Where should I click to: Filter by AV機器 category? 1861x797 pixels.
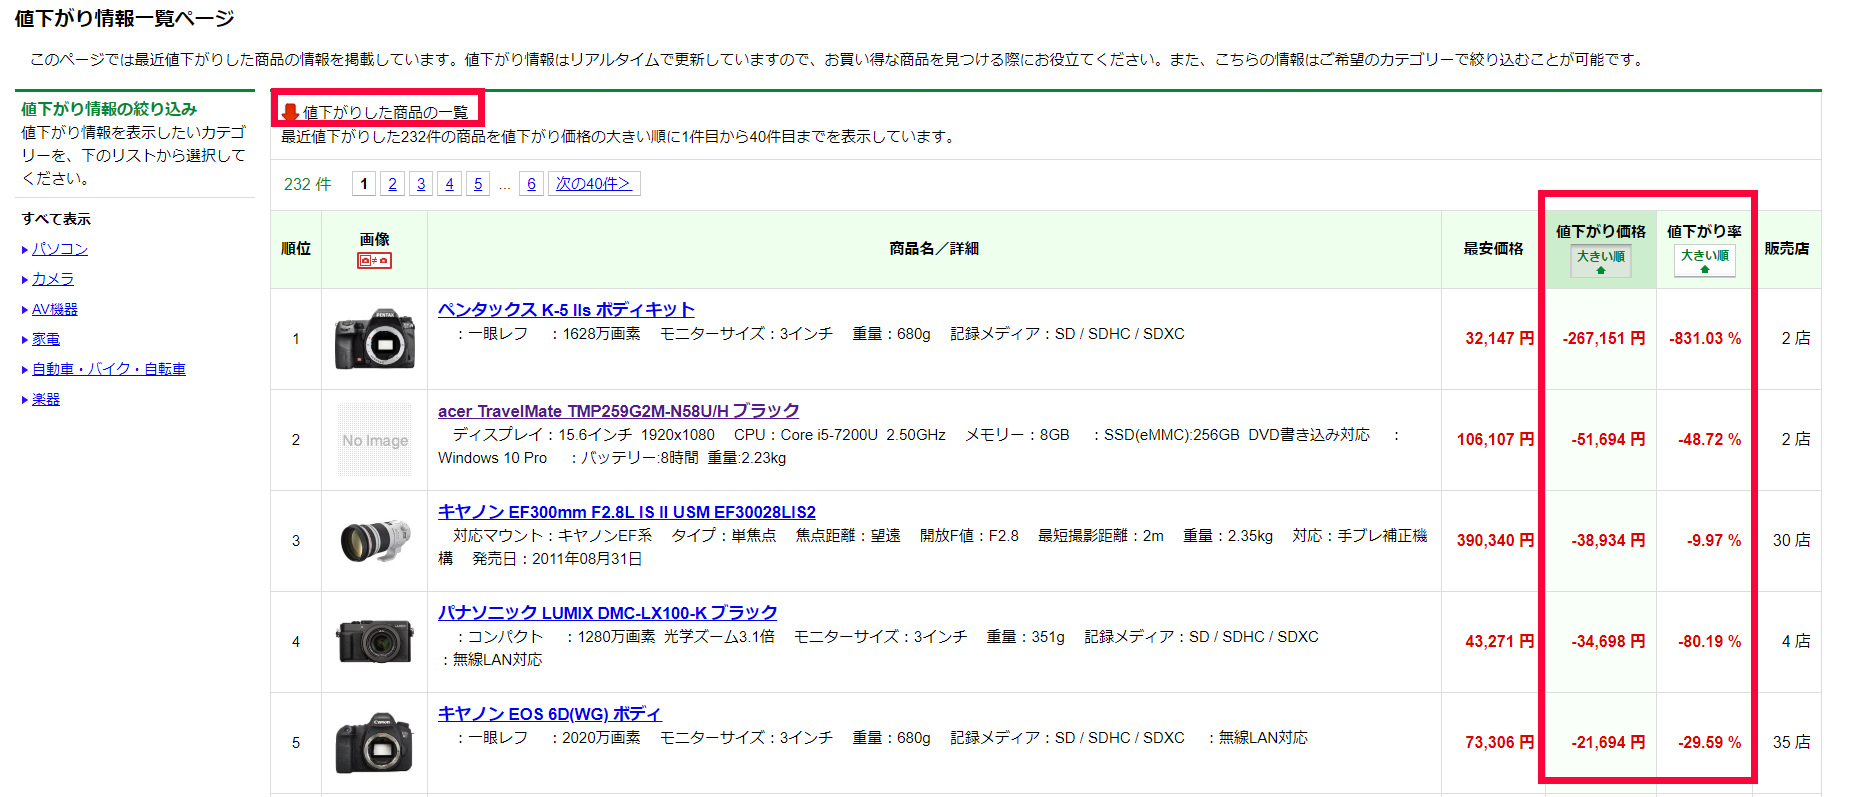coord(55,309)
